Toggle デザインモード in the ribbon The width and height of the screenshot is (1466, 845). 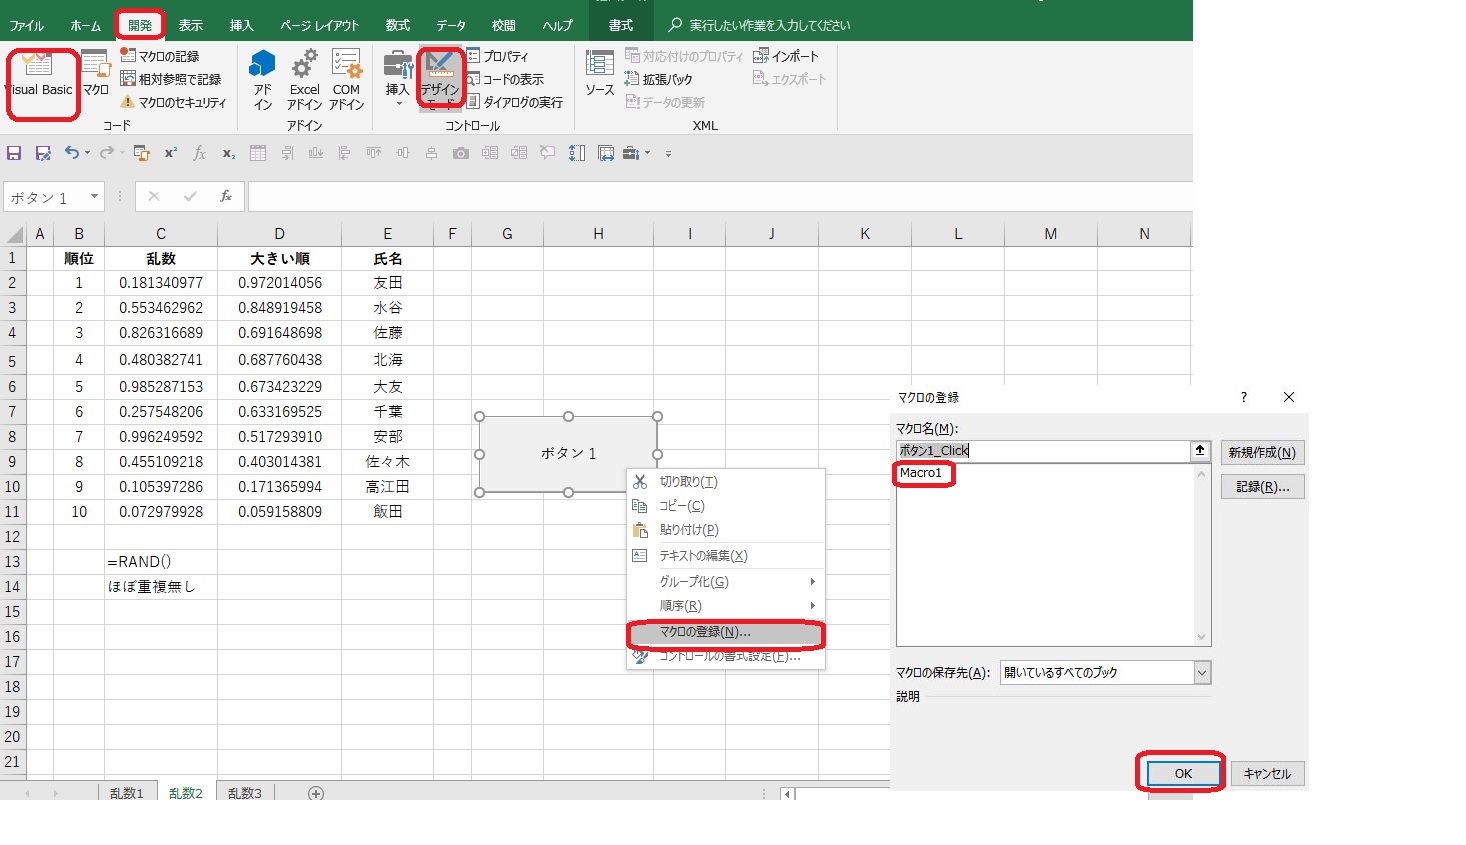click(x=440, y=80)
